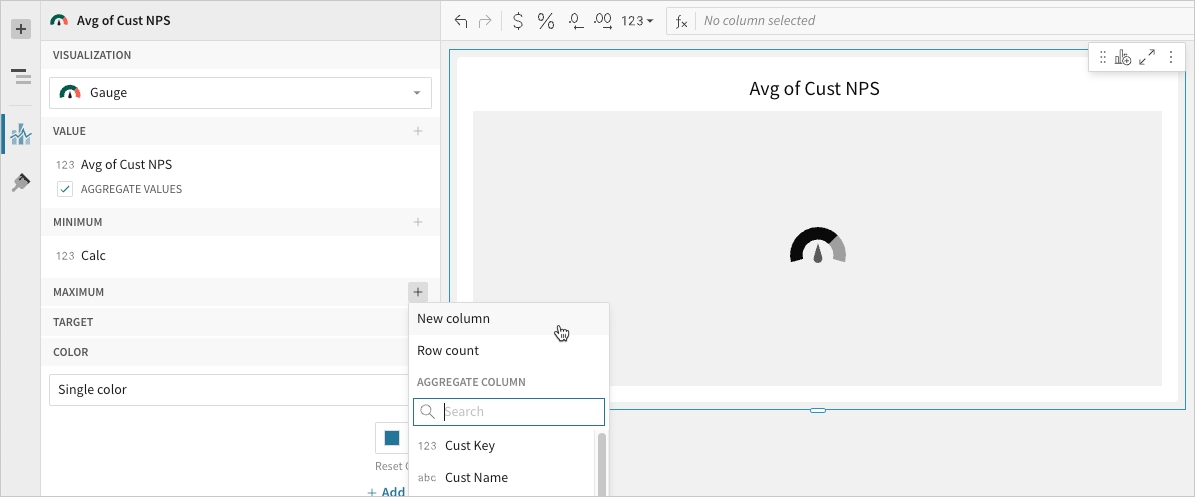This screenshot has width=1195, height=497.
Task: Click the increase decimal places icon
Action: pos(603,21)
